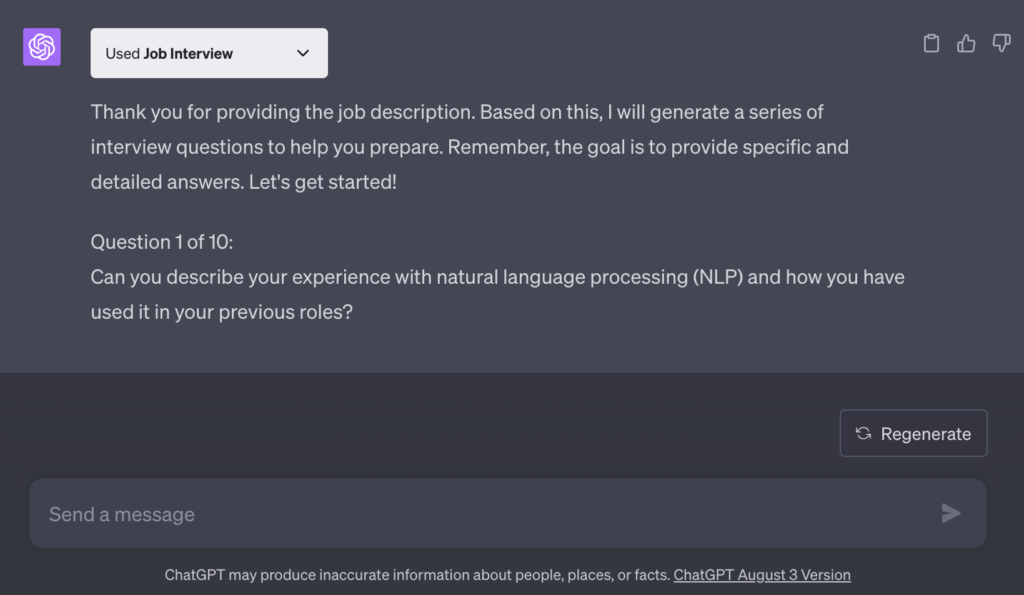Give the response a thumbs up
The height and width of the screenshot is (595, 1024).
[x=966, y=44]
